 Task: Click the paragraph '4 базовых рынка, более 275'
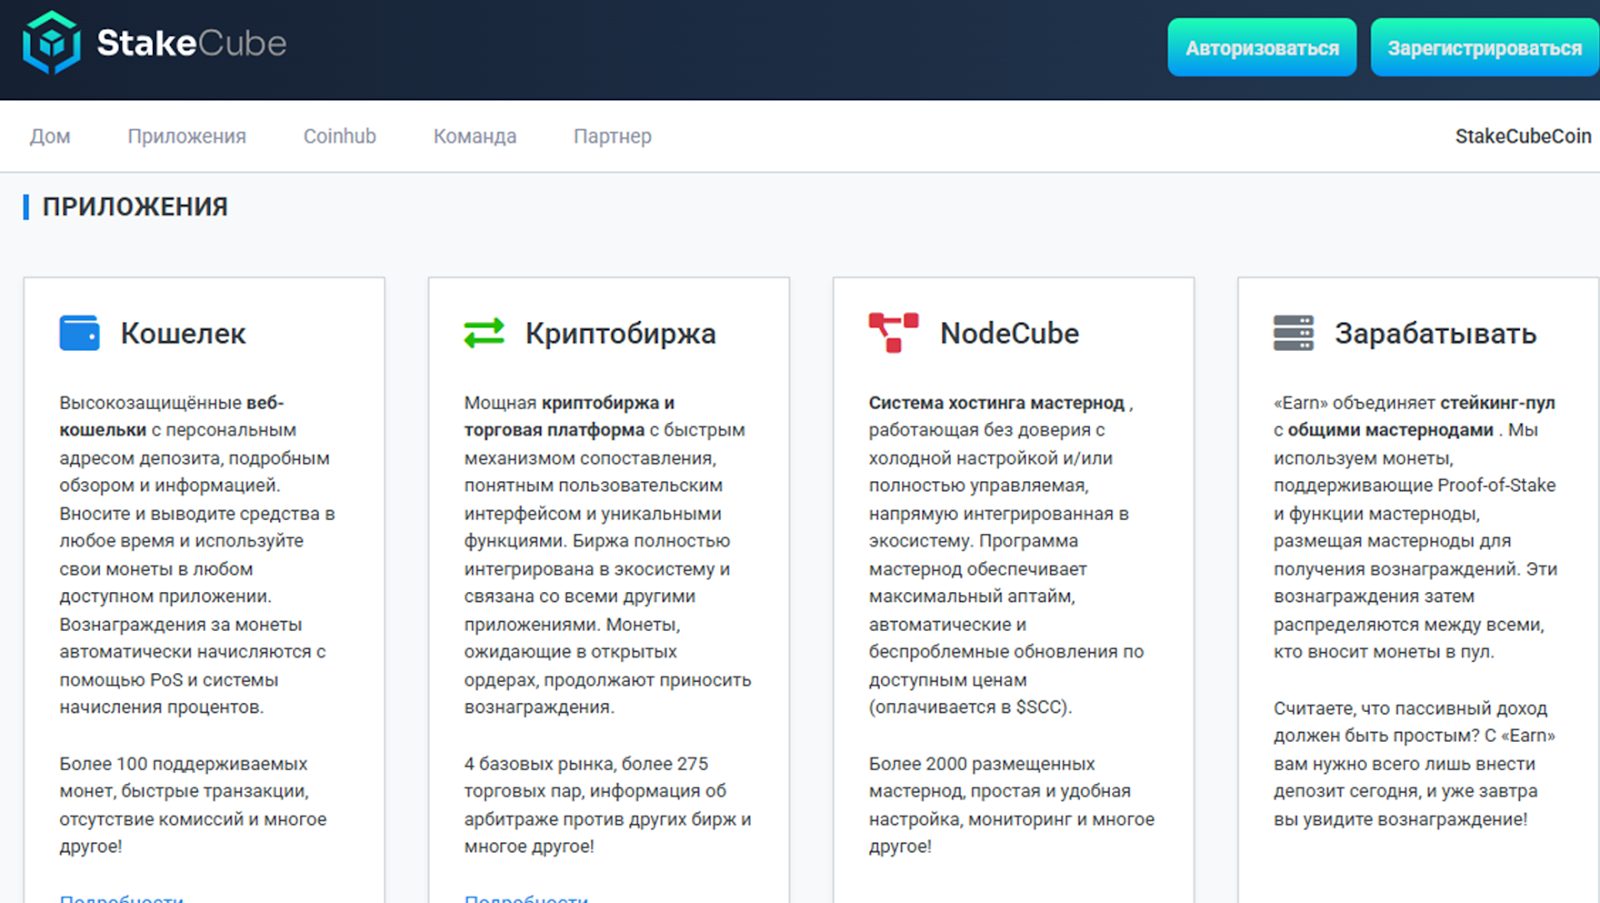608,805
